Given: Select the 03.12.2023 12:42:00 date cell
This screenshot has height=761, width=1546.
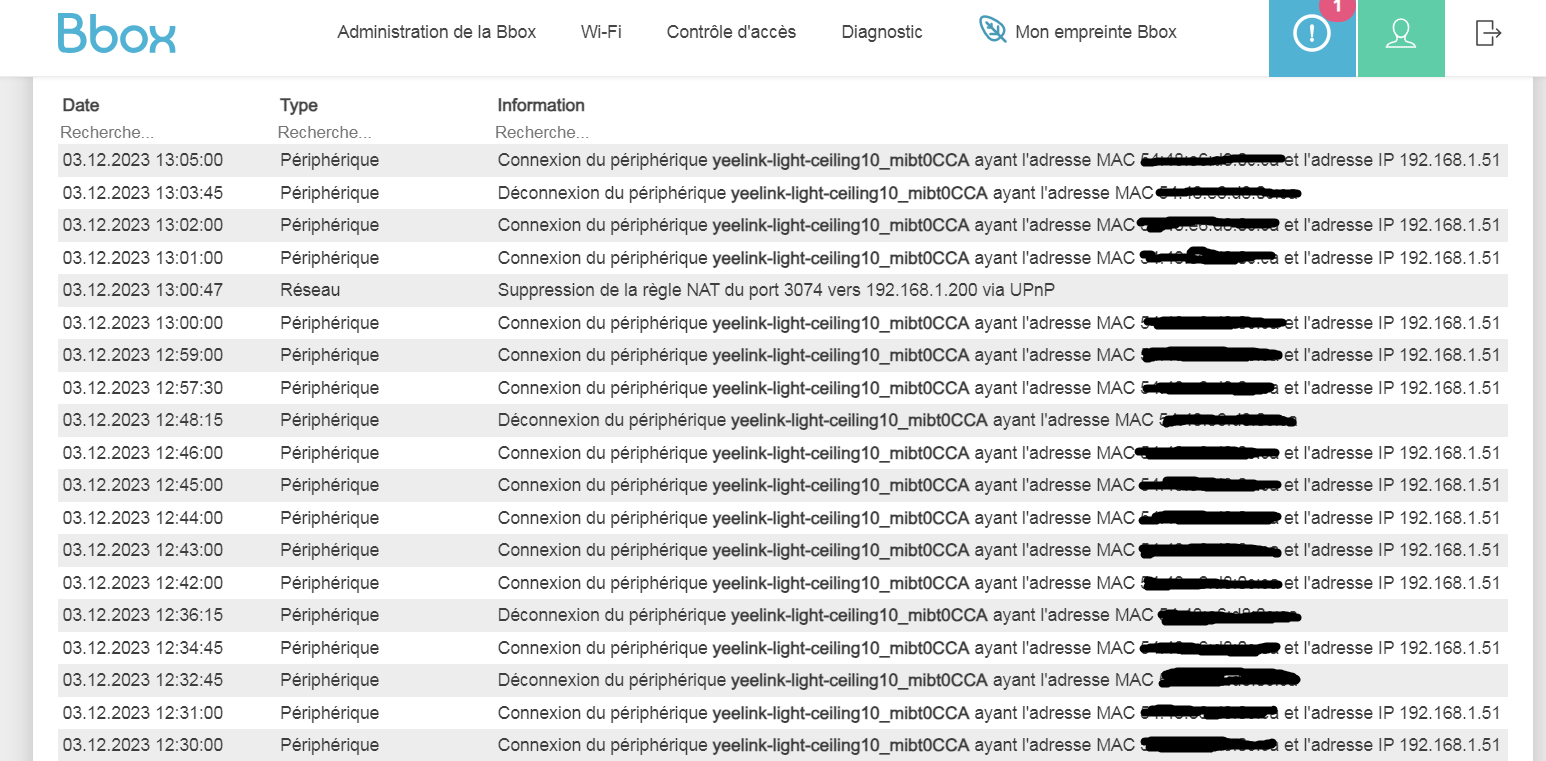Looking at the screenshot, I should tap(143, 583).
